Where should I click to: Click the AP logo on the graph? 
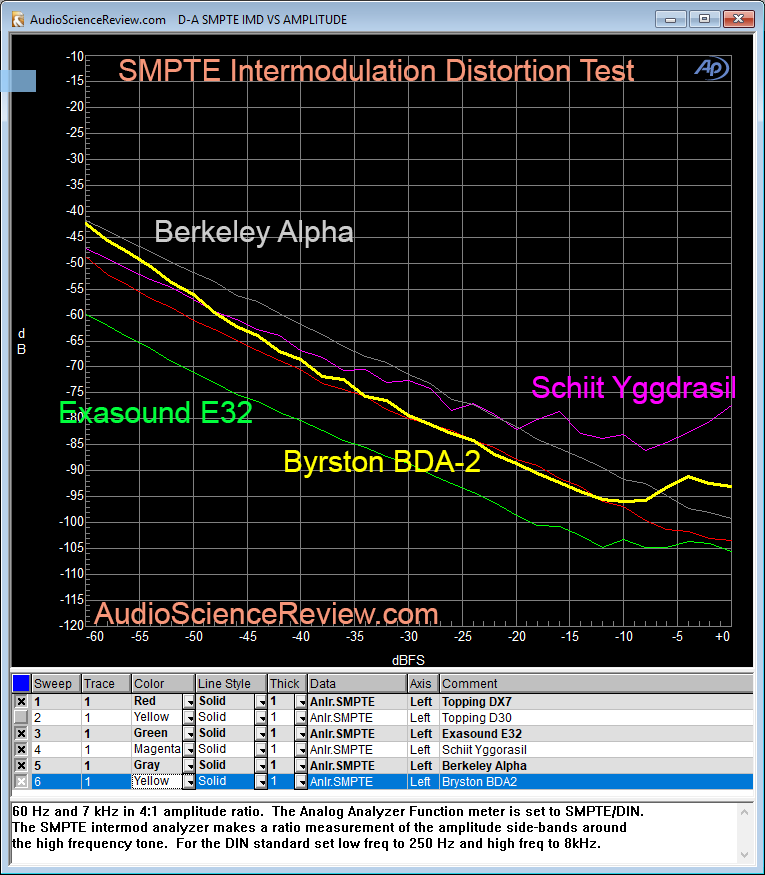pyautogui.click(x=711, y=68)
